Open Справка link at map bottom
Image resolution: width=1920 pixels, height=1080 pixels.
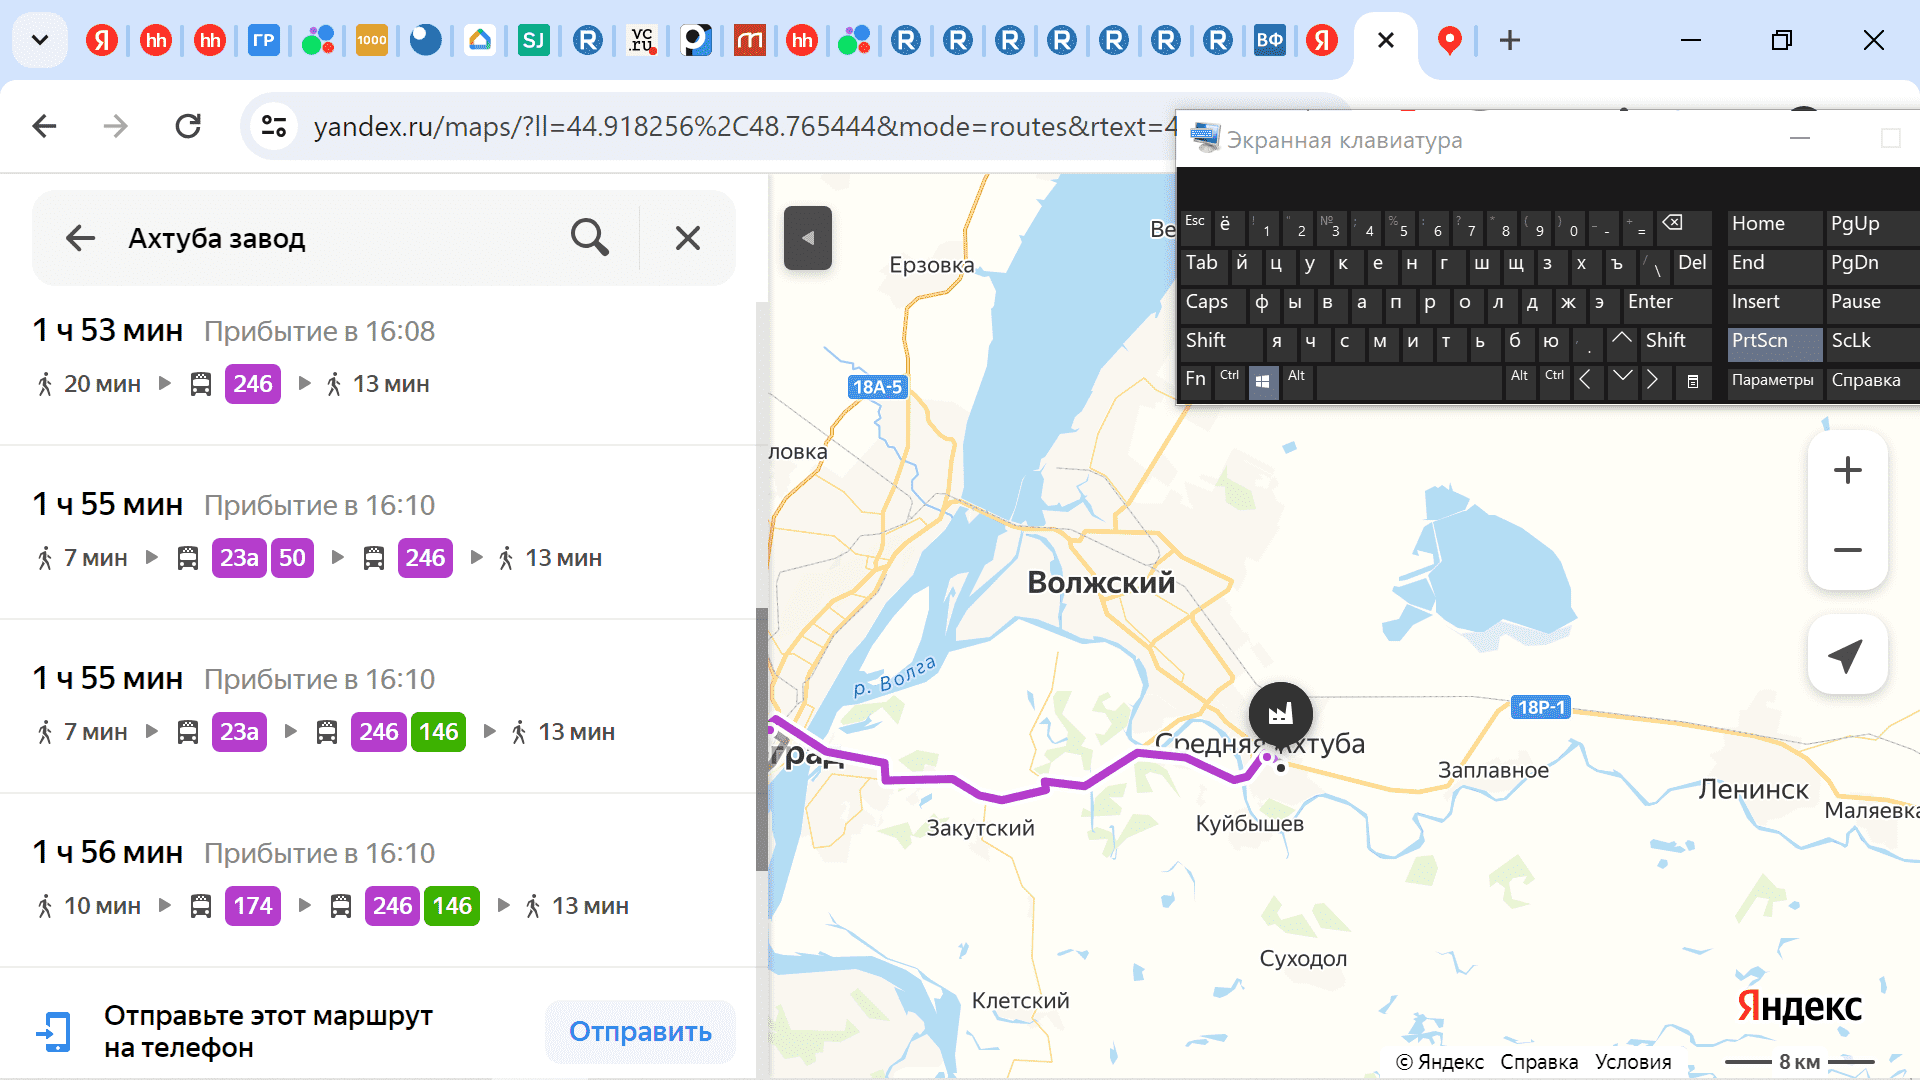[1539, 1061]
